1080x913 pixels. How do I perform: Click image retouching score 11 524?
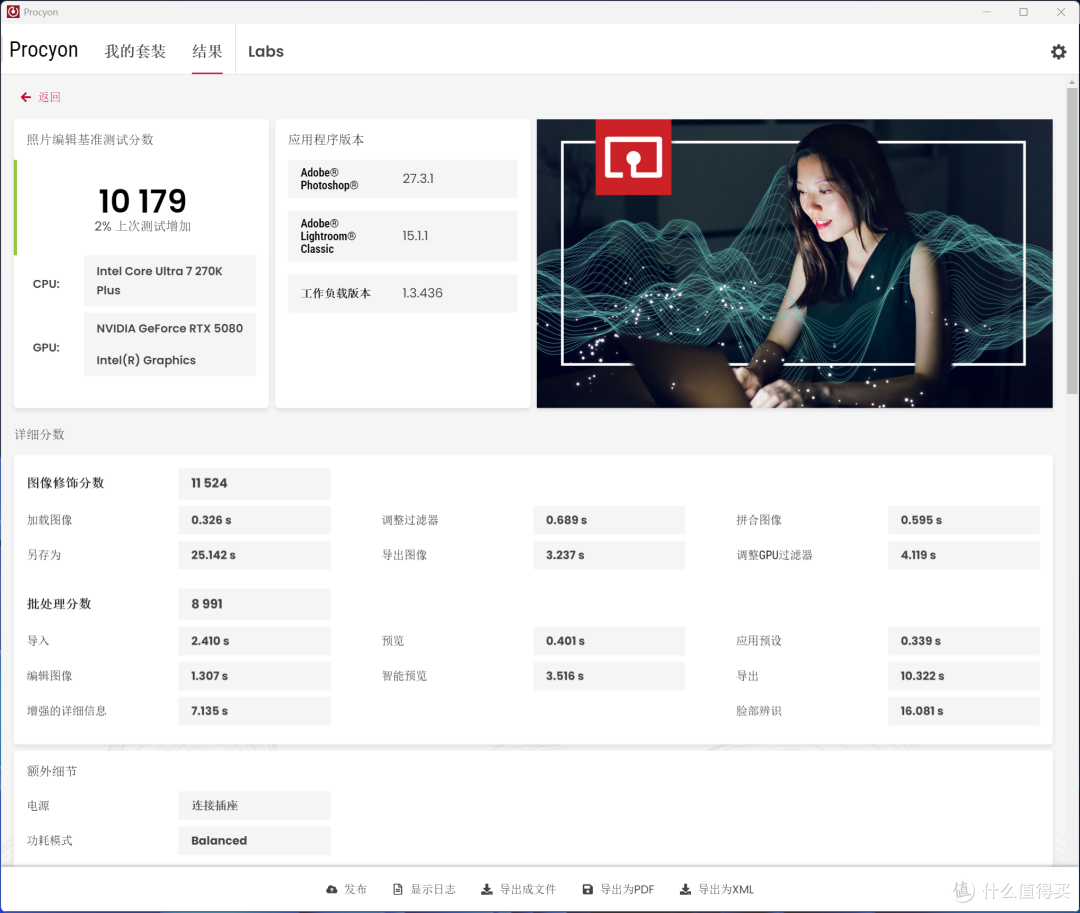[x=254, y=483]
